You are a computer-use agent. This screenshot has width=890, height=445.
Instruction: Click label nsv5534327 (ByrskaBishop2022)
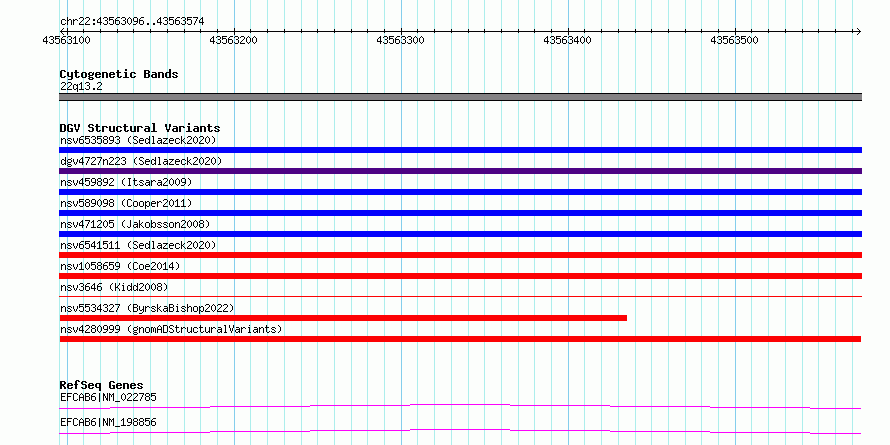[x=147, y=308]
